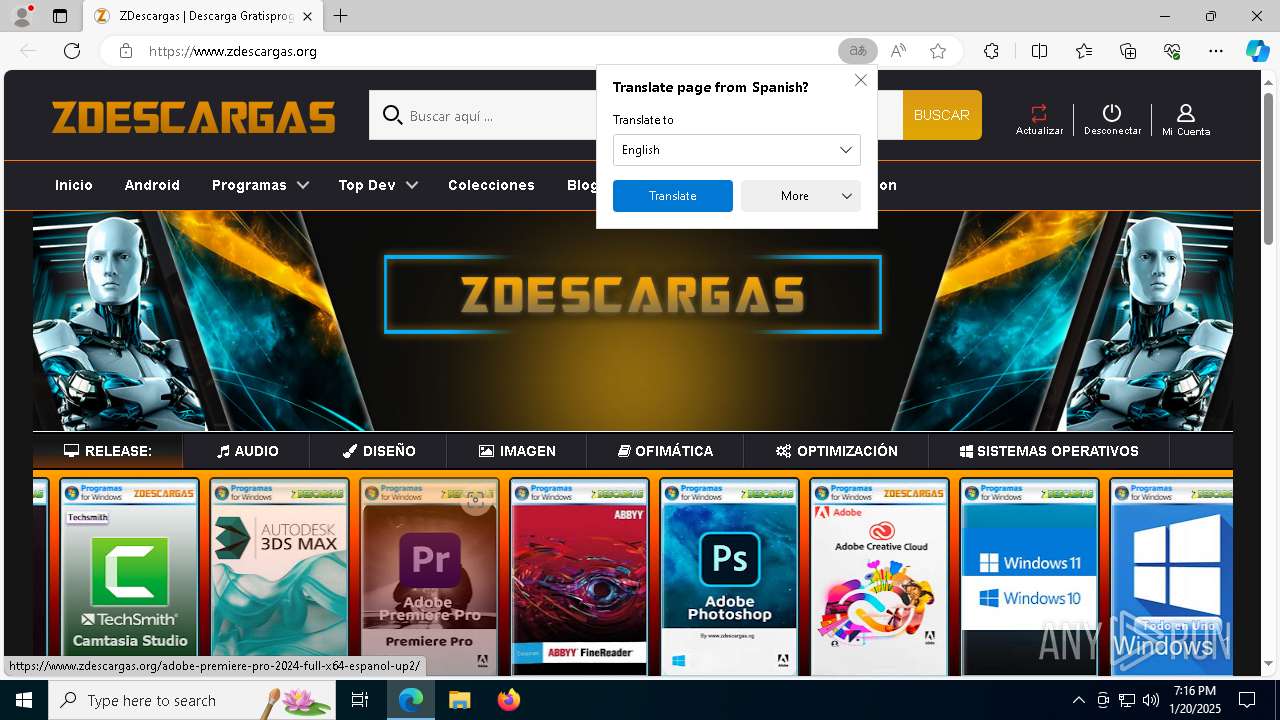The width and height of the screenshot is (1280, 720).
Task: Click the Desconectar power icon
Action: (x=1112, y=119)
